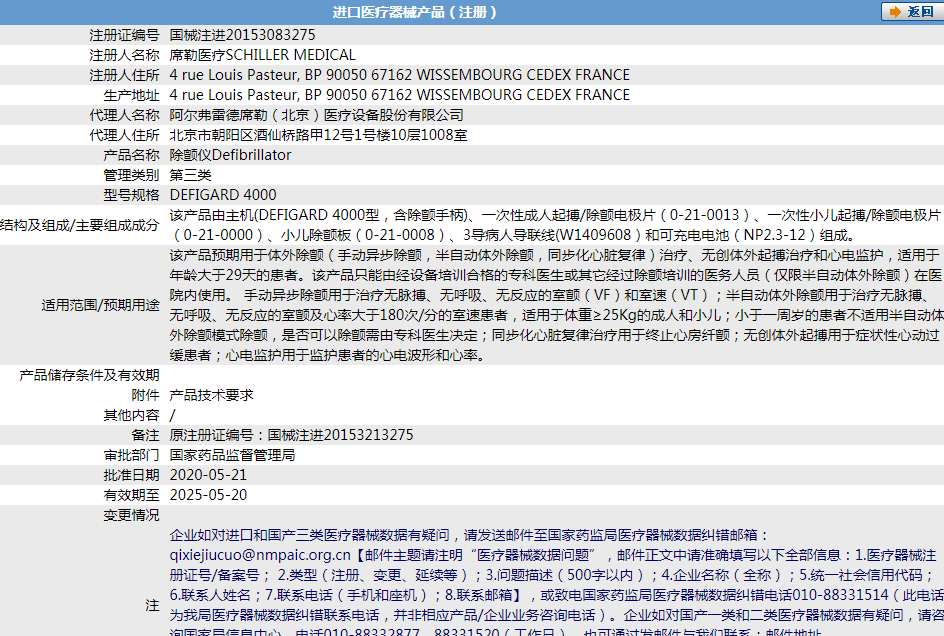Click the 结构及组成/主要组成成分 label
Screen dimensions: 944x636
click(79, 225)
